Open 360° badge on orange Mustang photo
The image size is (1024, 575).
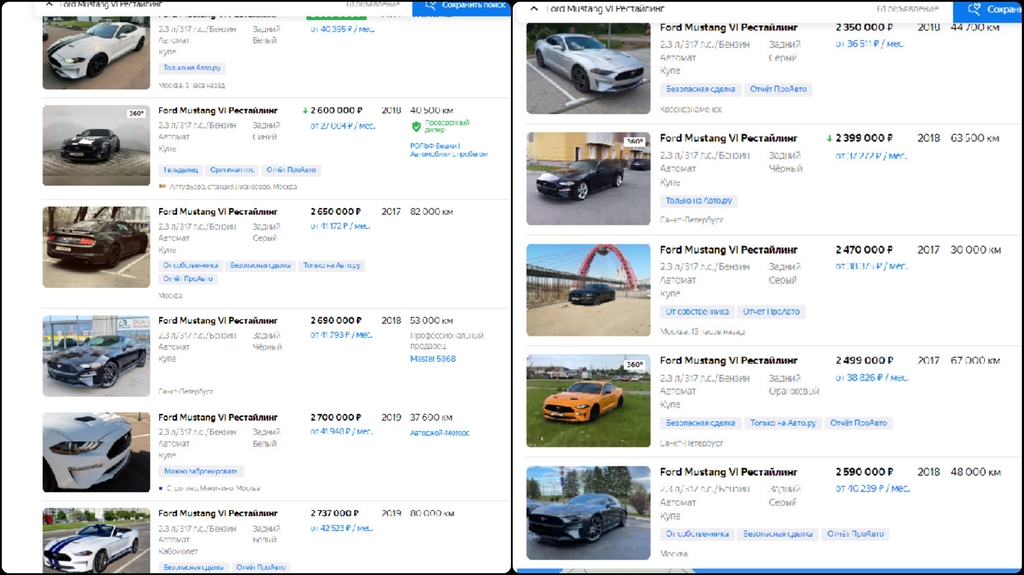[635, 365]
